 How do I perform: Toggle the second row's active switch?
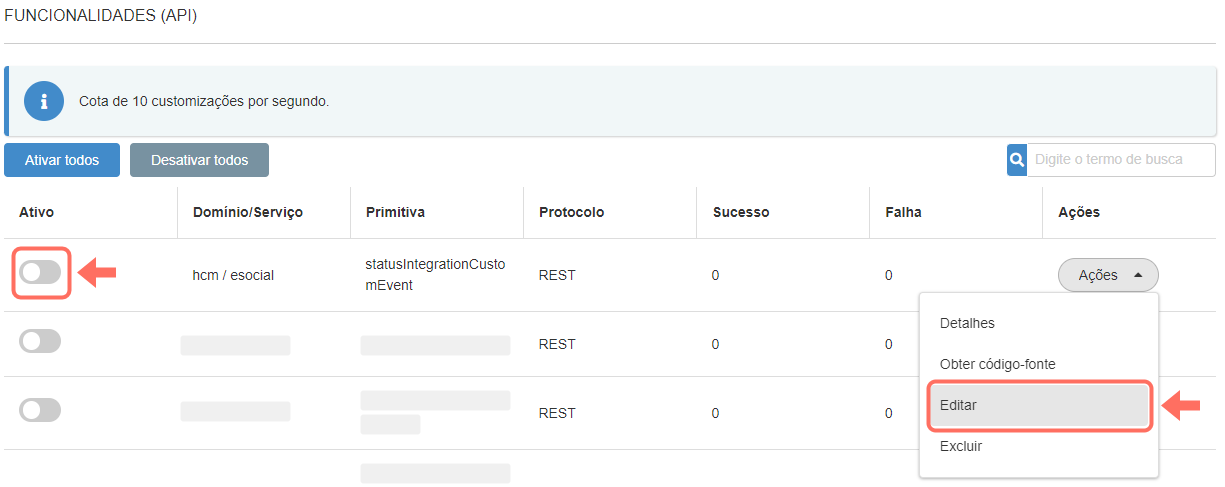(41, 342)
